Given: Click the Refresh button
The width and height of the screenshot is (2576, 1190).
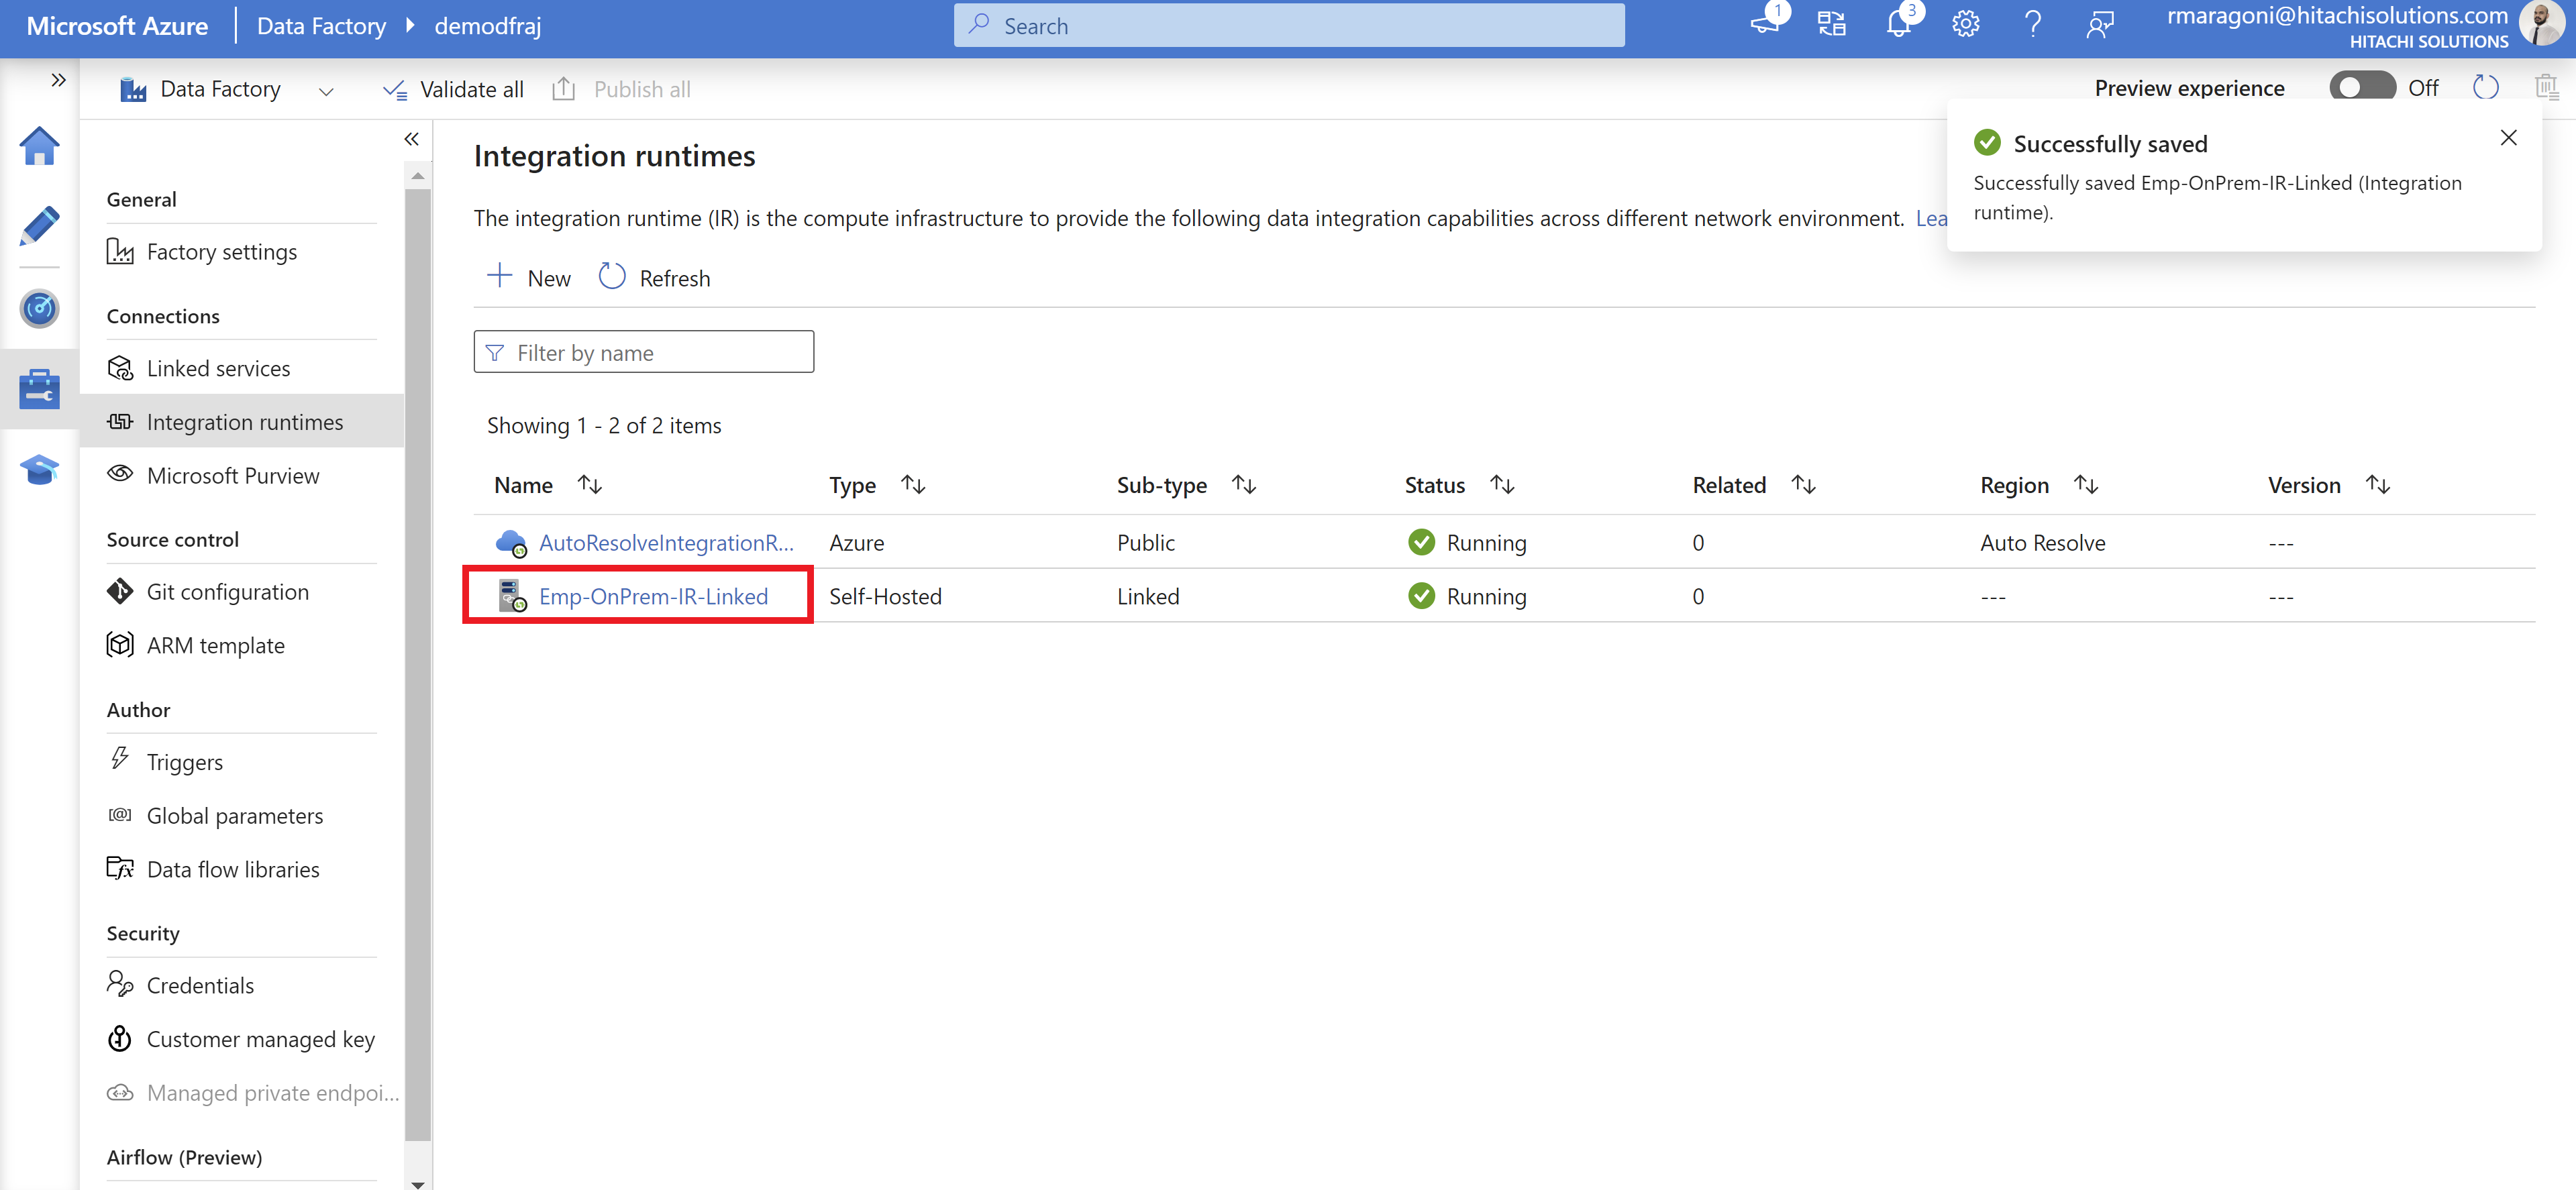Looking at the screenshot, I should click(x=654, y=277).
